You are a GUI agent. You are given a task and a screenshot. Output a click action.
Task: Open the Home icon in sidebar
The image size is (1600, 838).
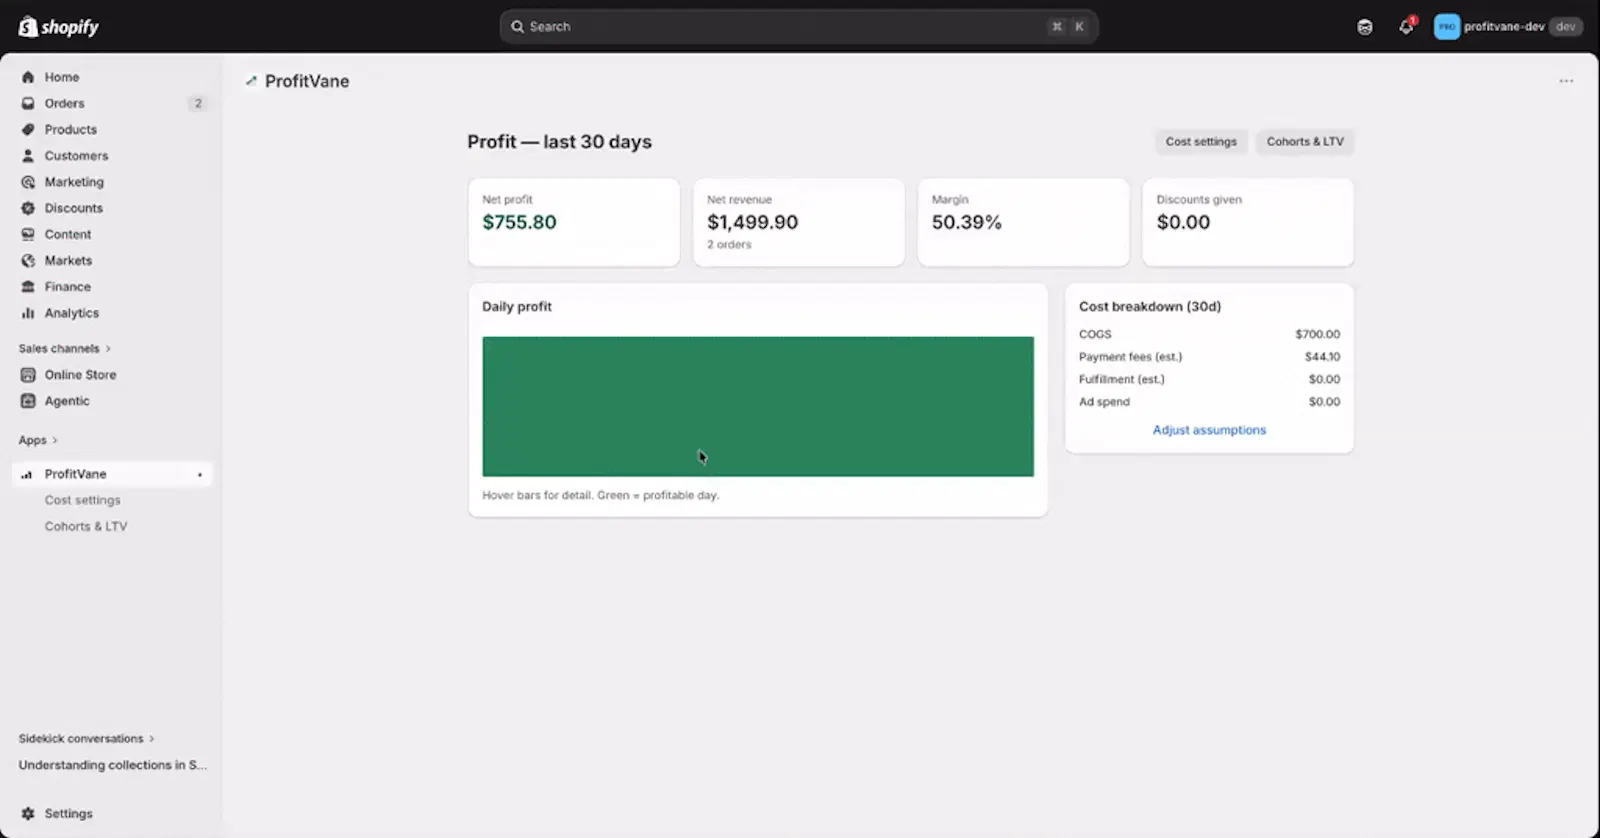[28, 77]
